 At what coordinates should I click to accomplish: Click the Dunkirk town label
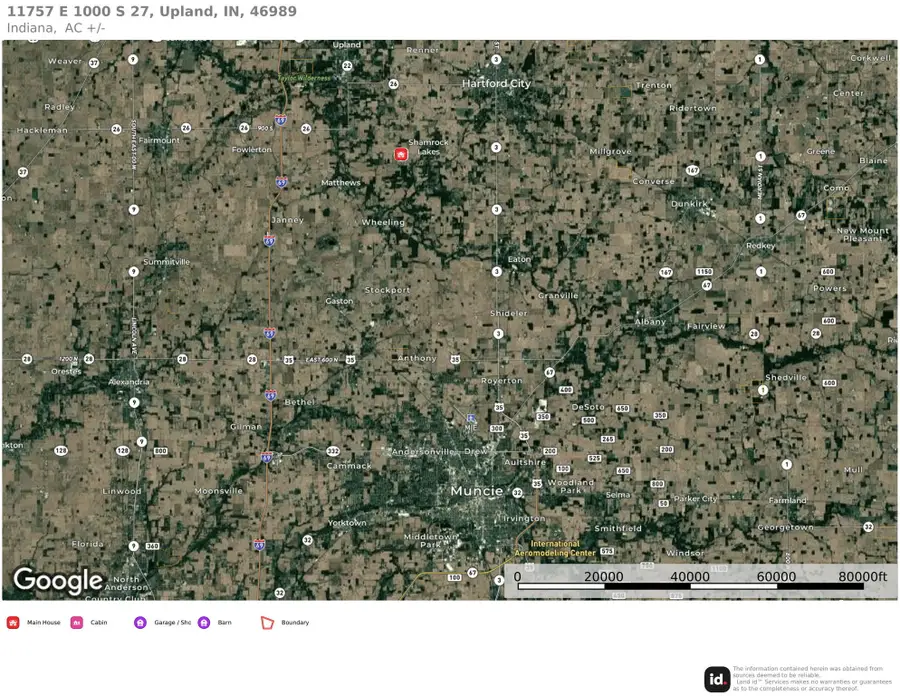coord(689,203)
